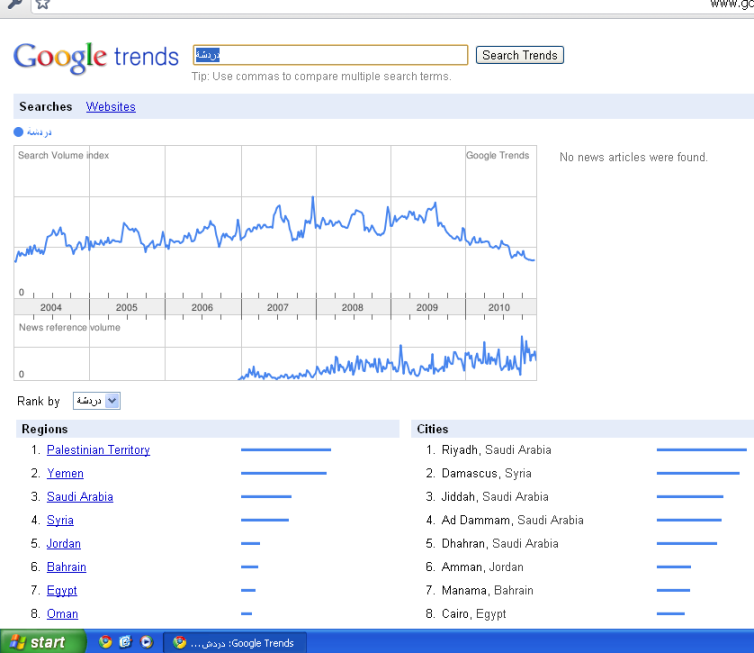
Task: Click the blue legend dot for search term
Action: pyautogui.click(x=18, y=132)
